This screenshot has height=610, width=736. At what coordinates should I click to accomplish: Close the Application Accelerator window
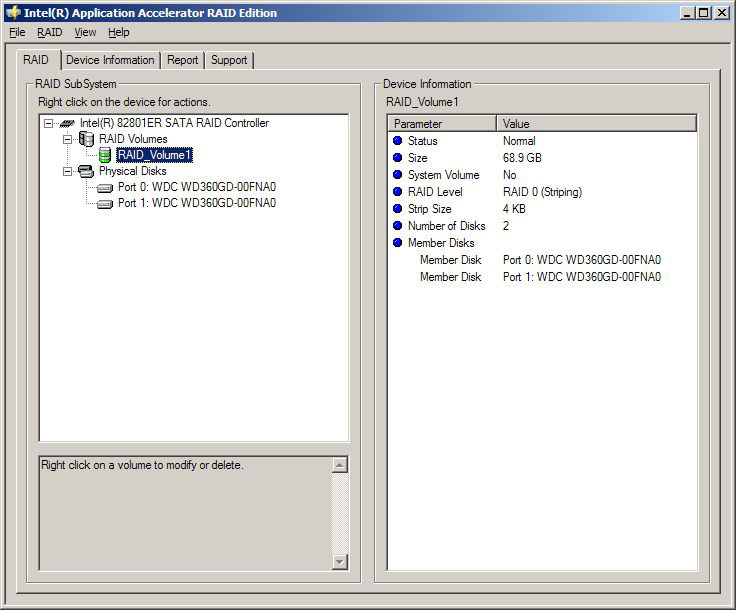[x=722, y=13]
